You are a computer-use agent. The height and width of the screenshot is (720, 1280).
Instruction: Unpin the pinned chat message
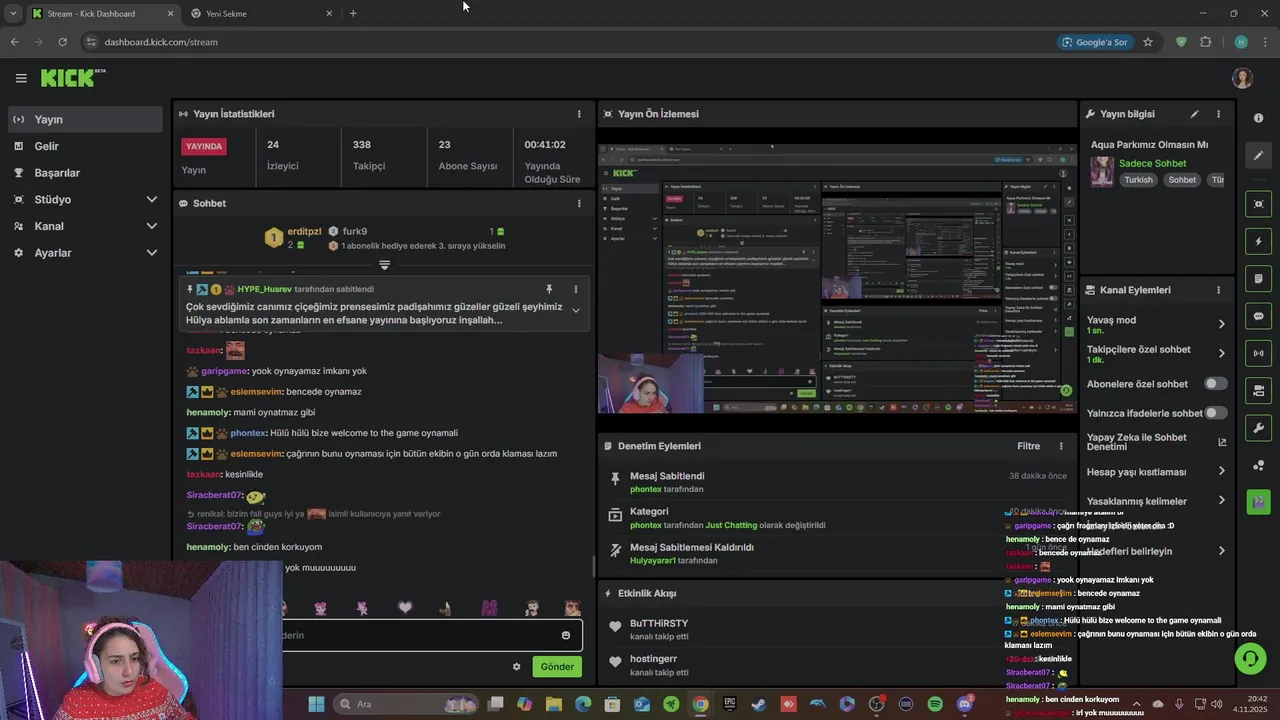click(549, 289)
